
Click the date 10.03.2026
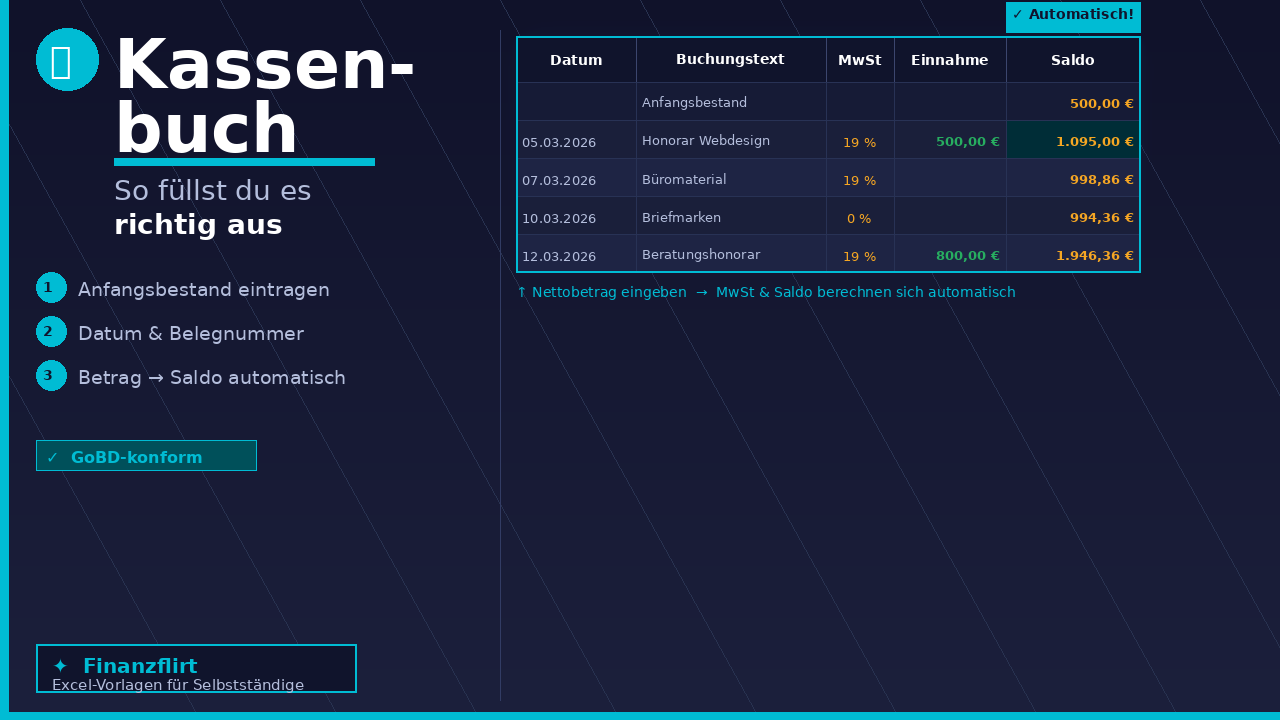[559, 219]
